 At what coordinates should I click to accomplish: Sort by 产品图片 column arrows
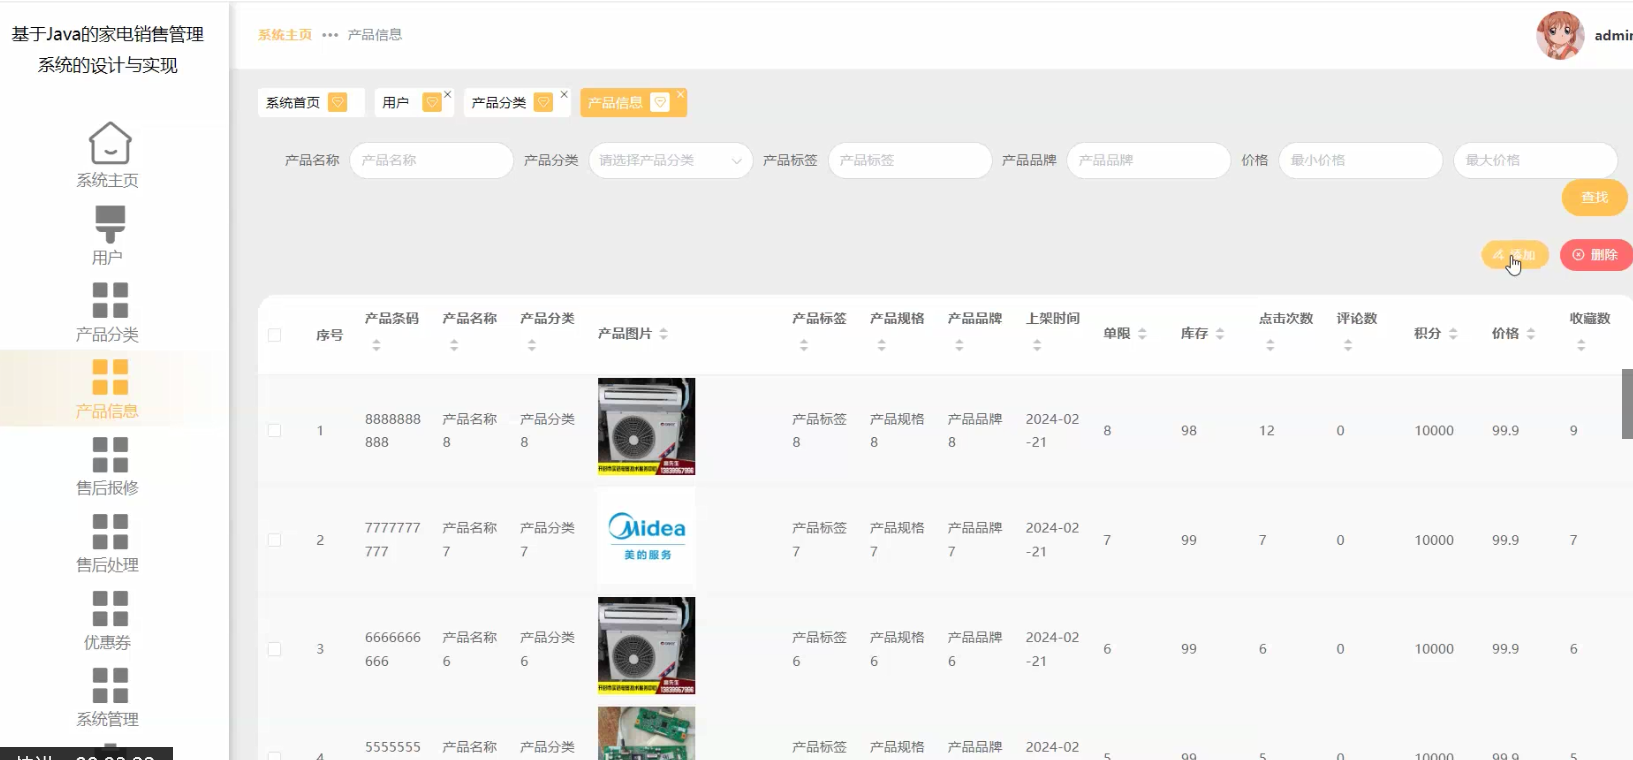tap(664, 334)
